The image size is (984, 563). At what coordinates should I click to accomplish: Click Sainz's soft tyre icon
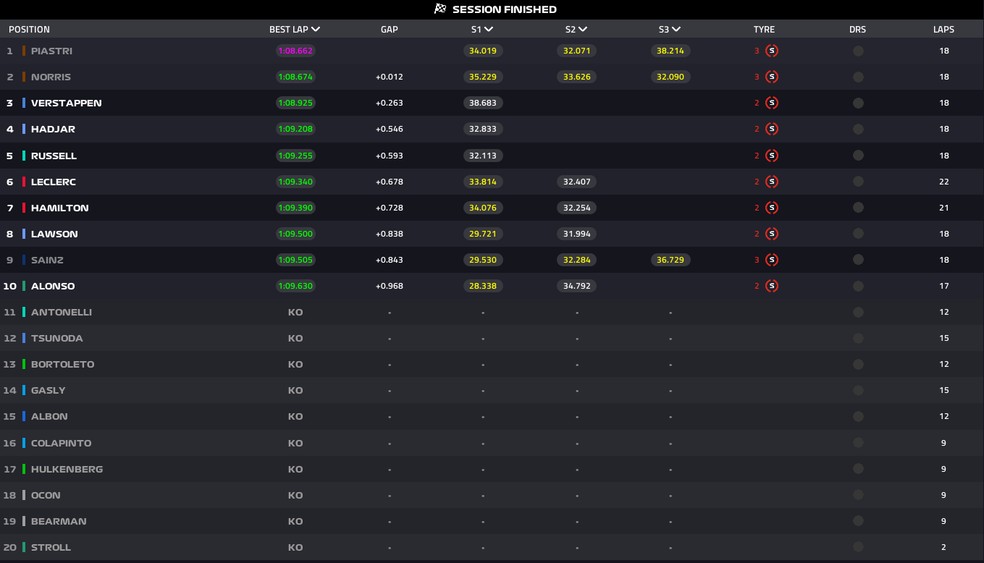[771, 260]
